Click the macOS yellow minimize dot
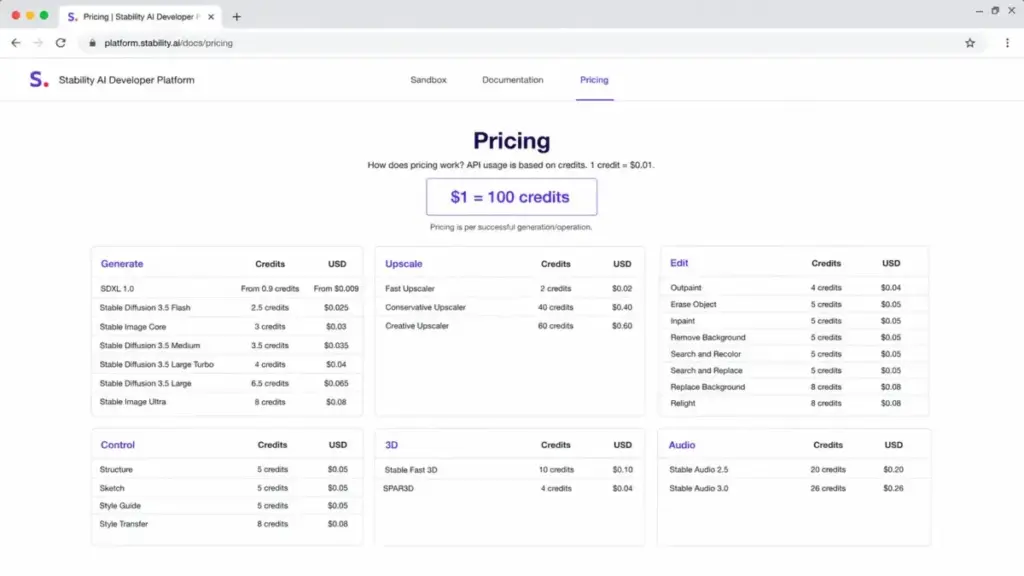1024x576 pixels. tap(30, 15)
